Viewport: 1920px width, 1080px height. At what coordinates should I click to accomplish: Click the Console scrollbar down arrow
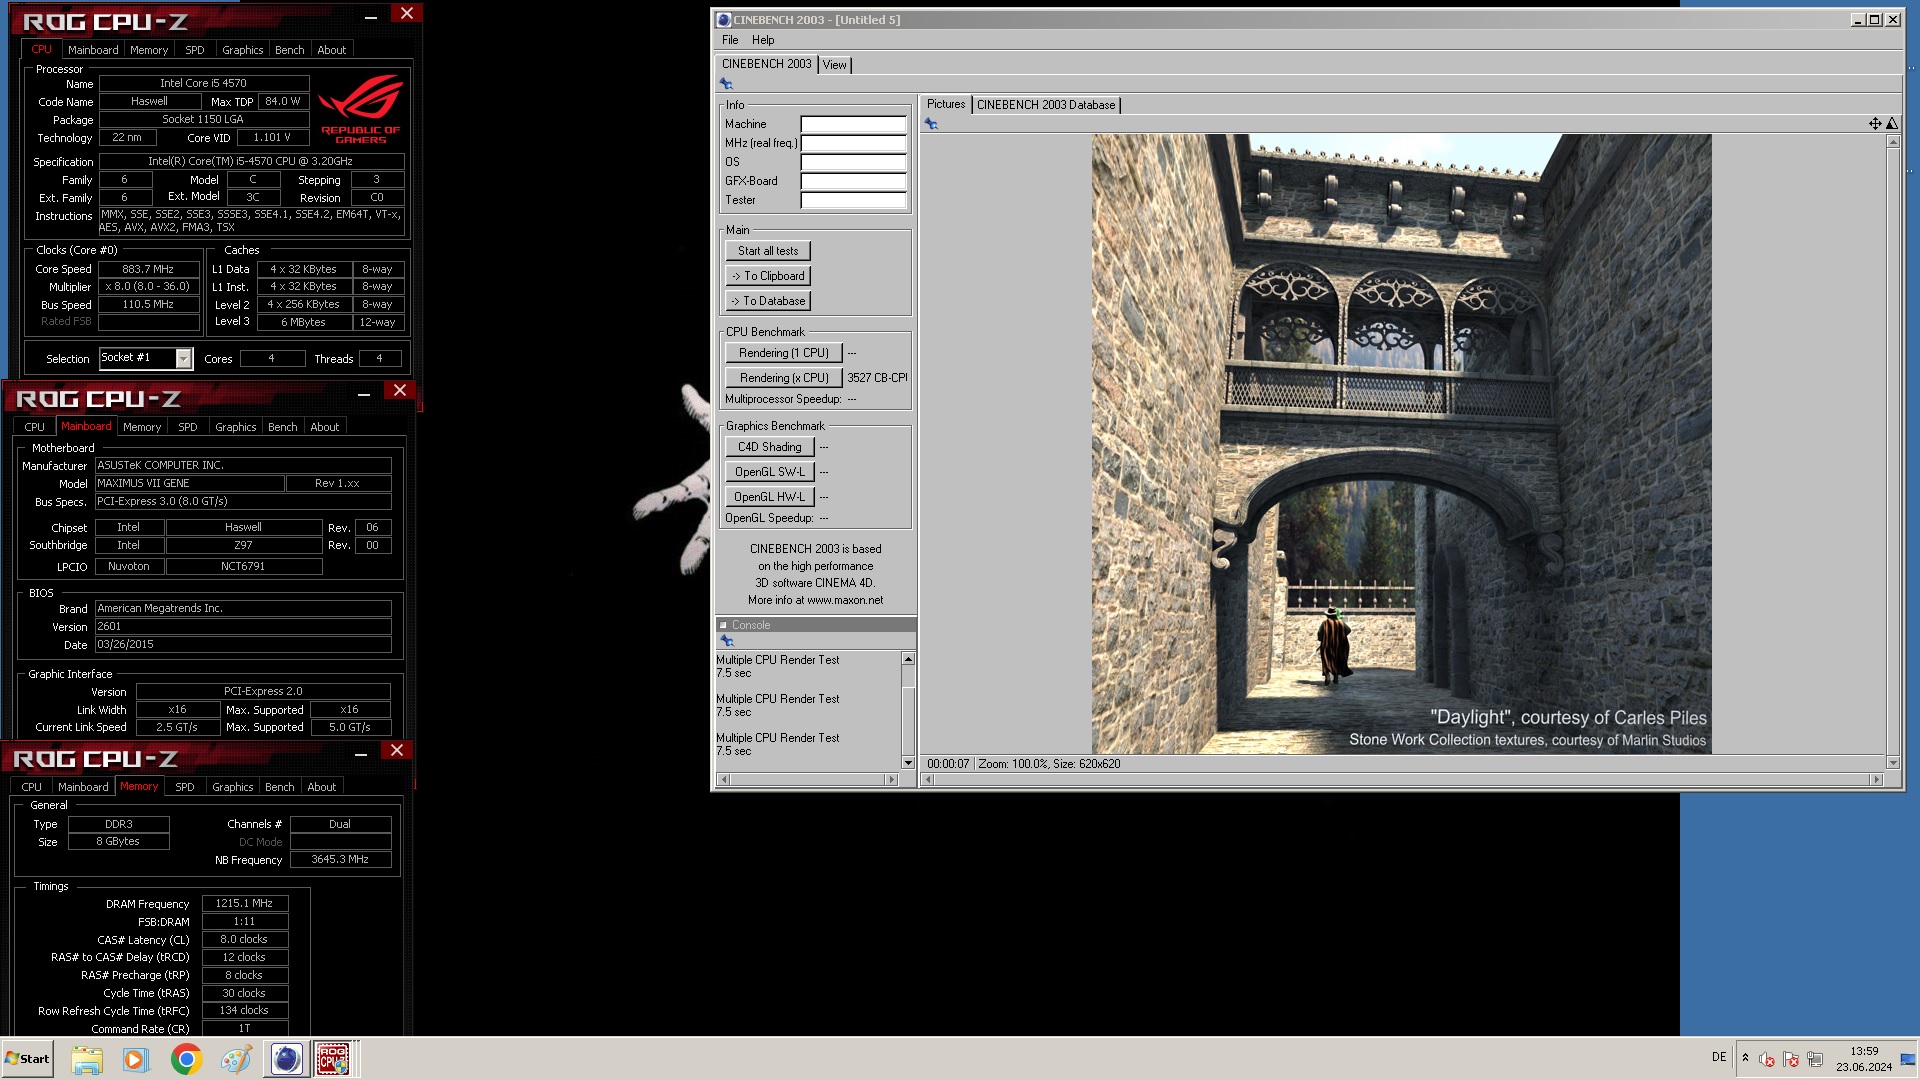coord(908,763)
